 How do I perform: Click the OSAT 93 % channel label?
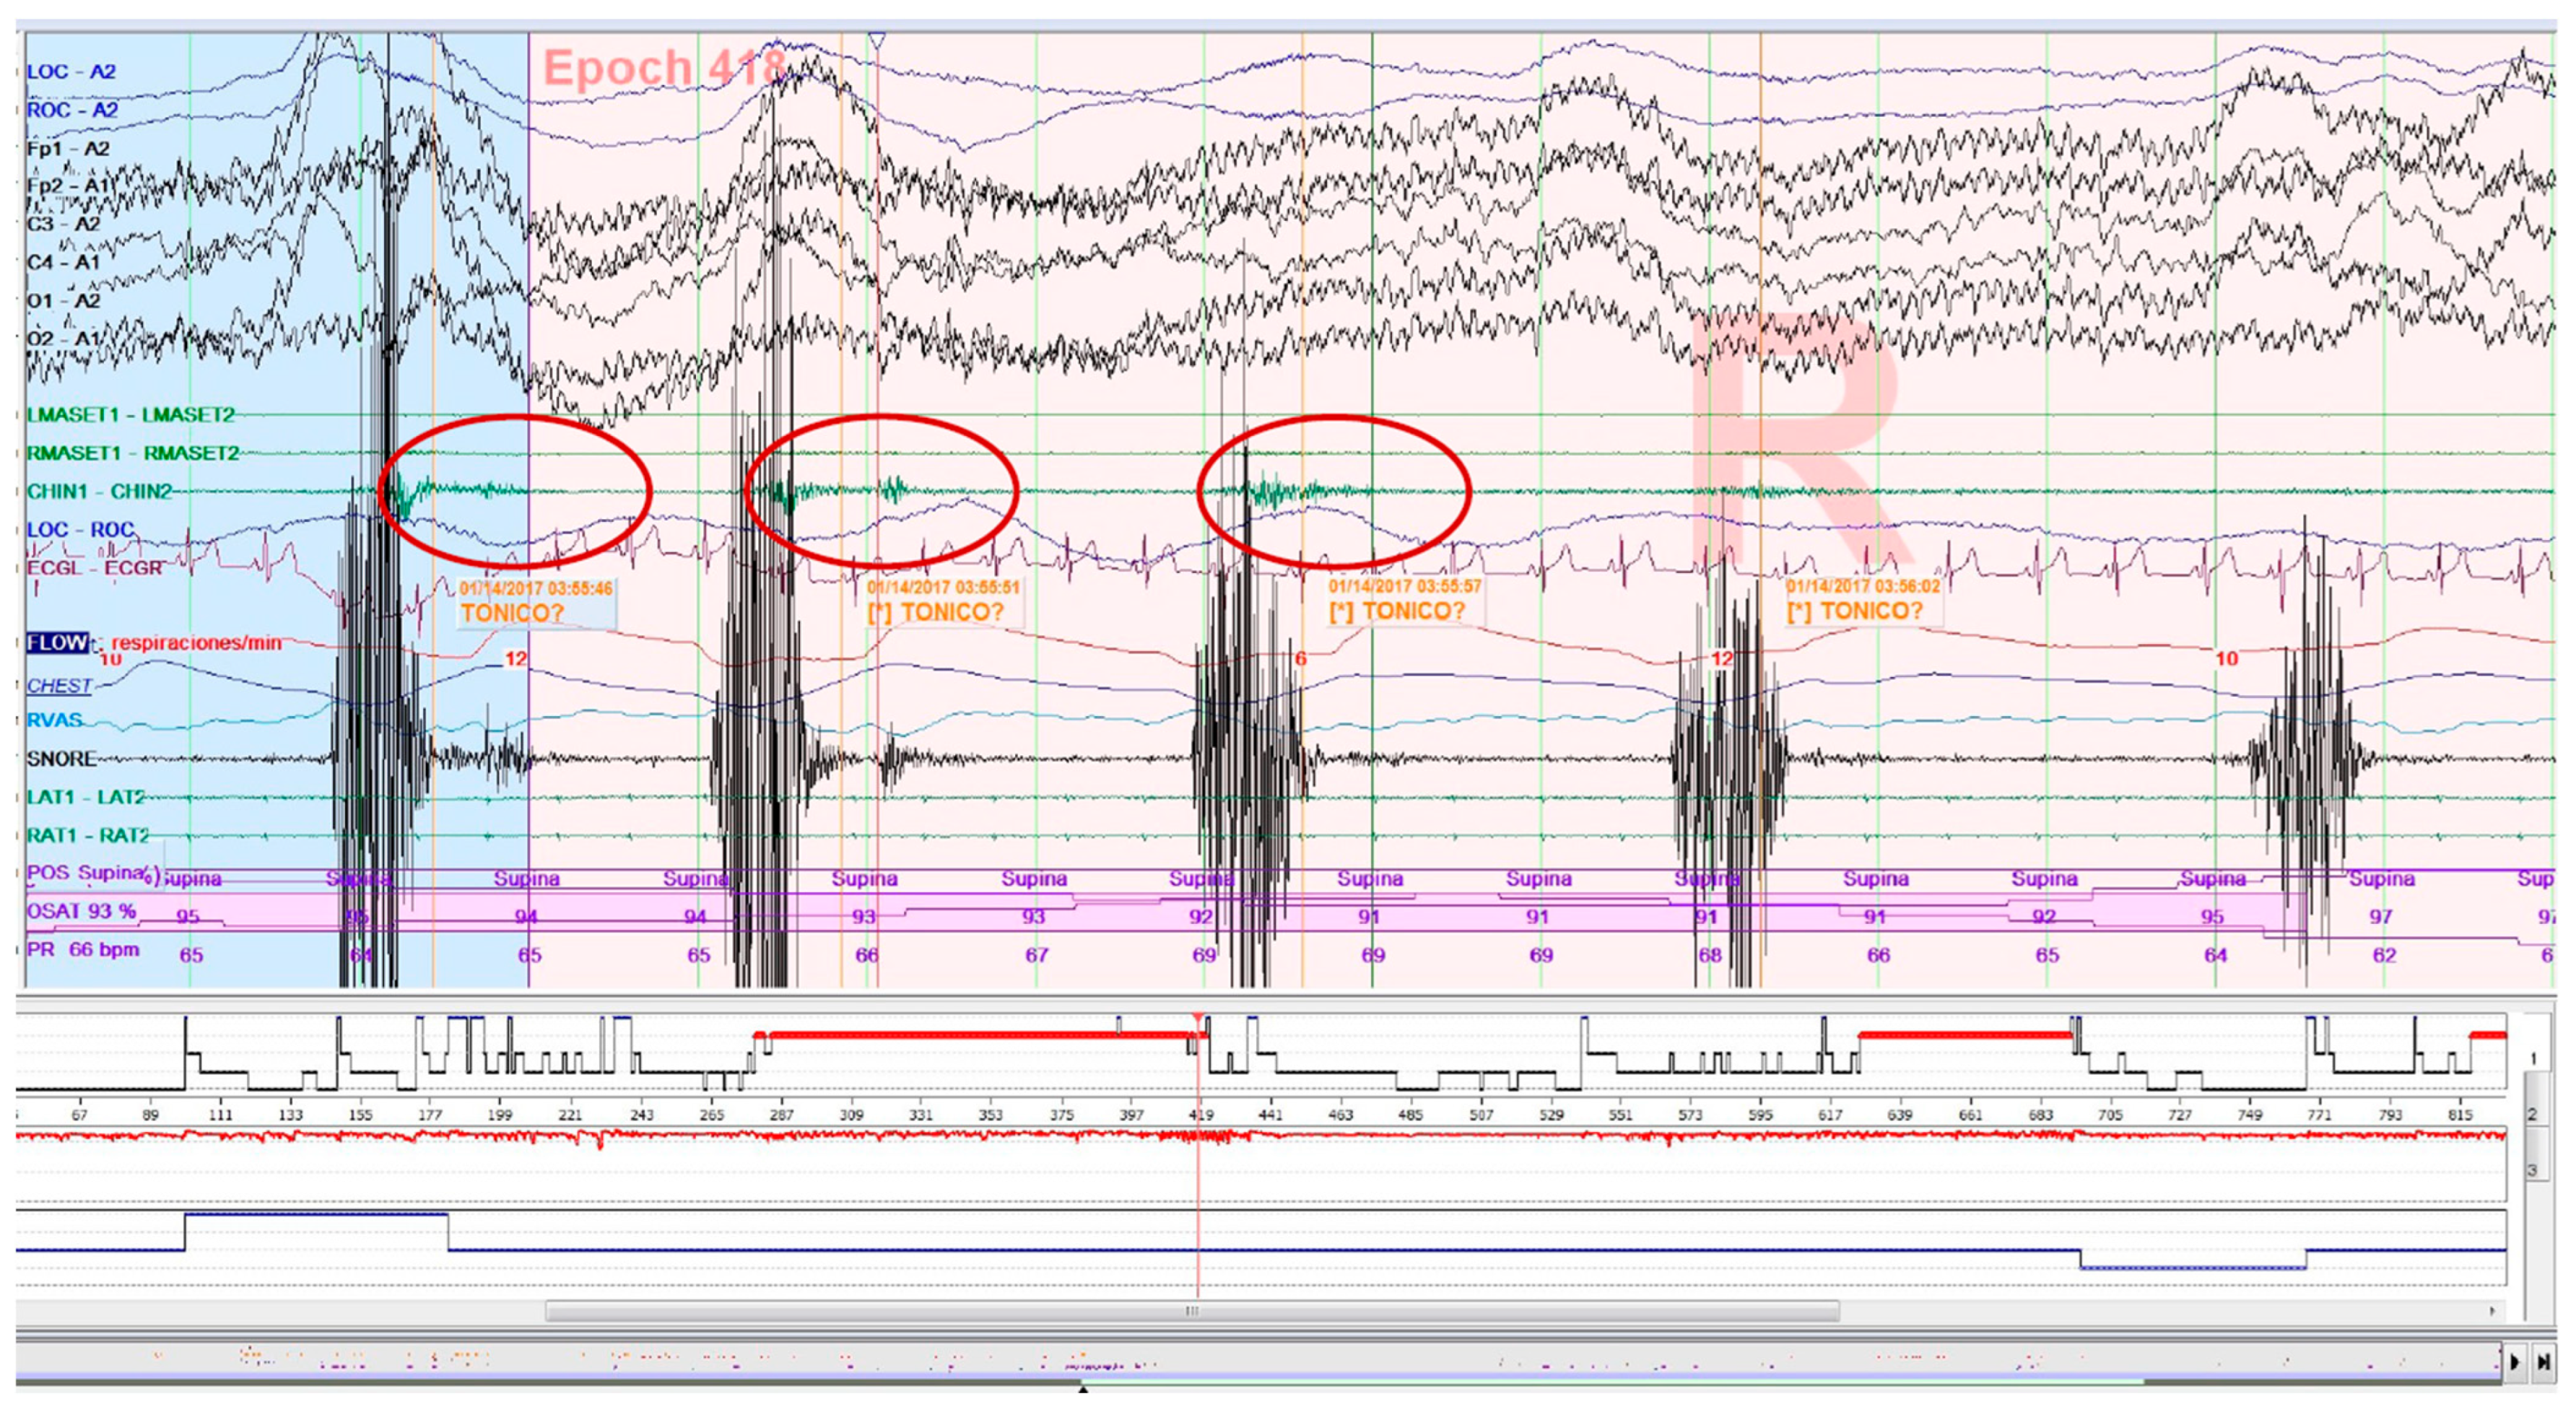[x=81, y=911]
